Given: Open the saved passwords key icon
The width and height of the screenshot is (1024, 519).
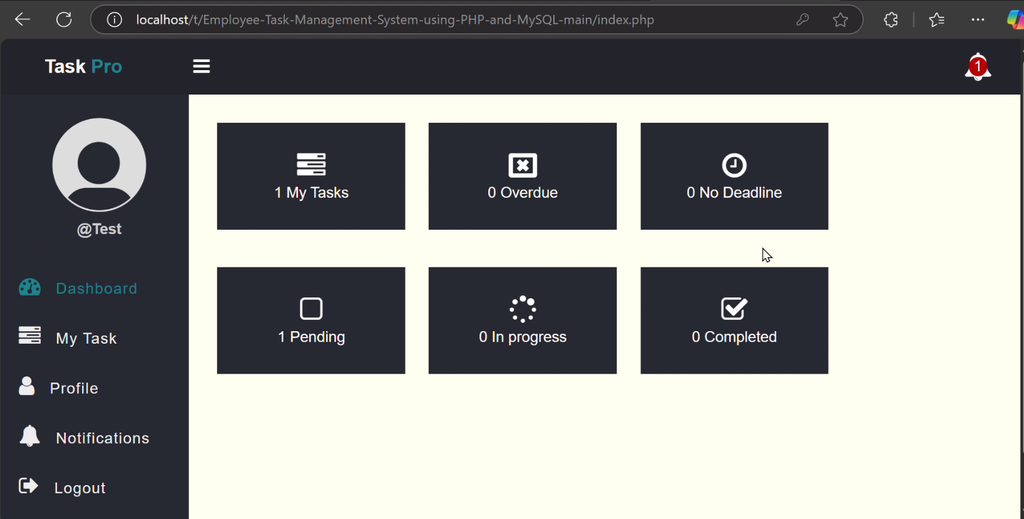Looking at the screenshot, I should (x=803, y=20).
